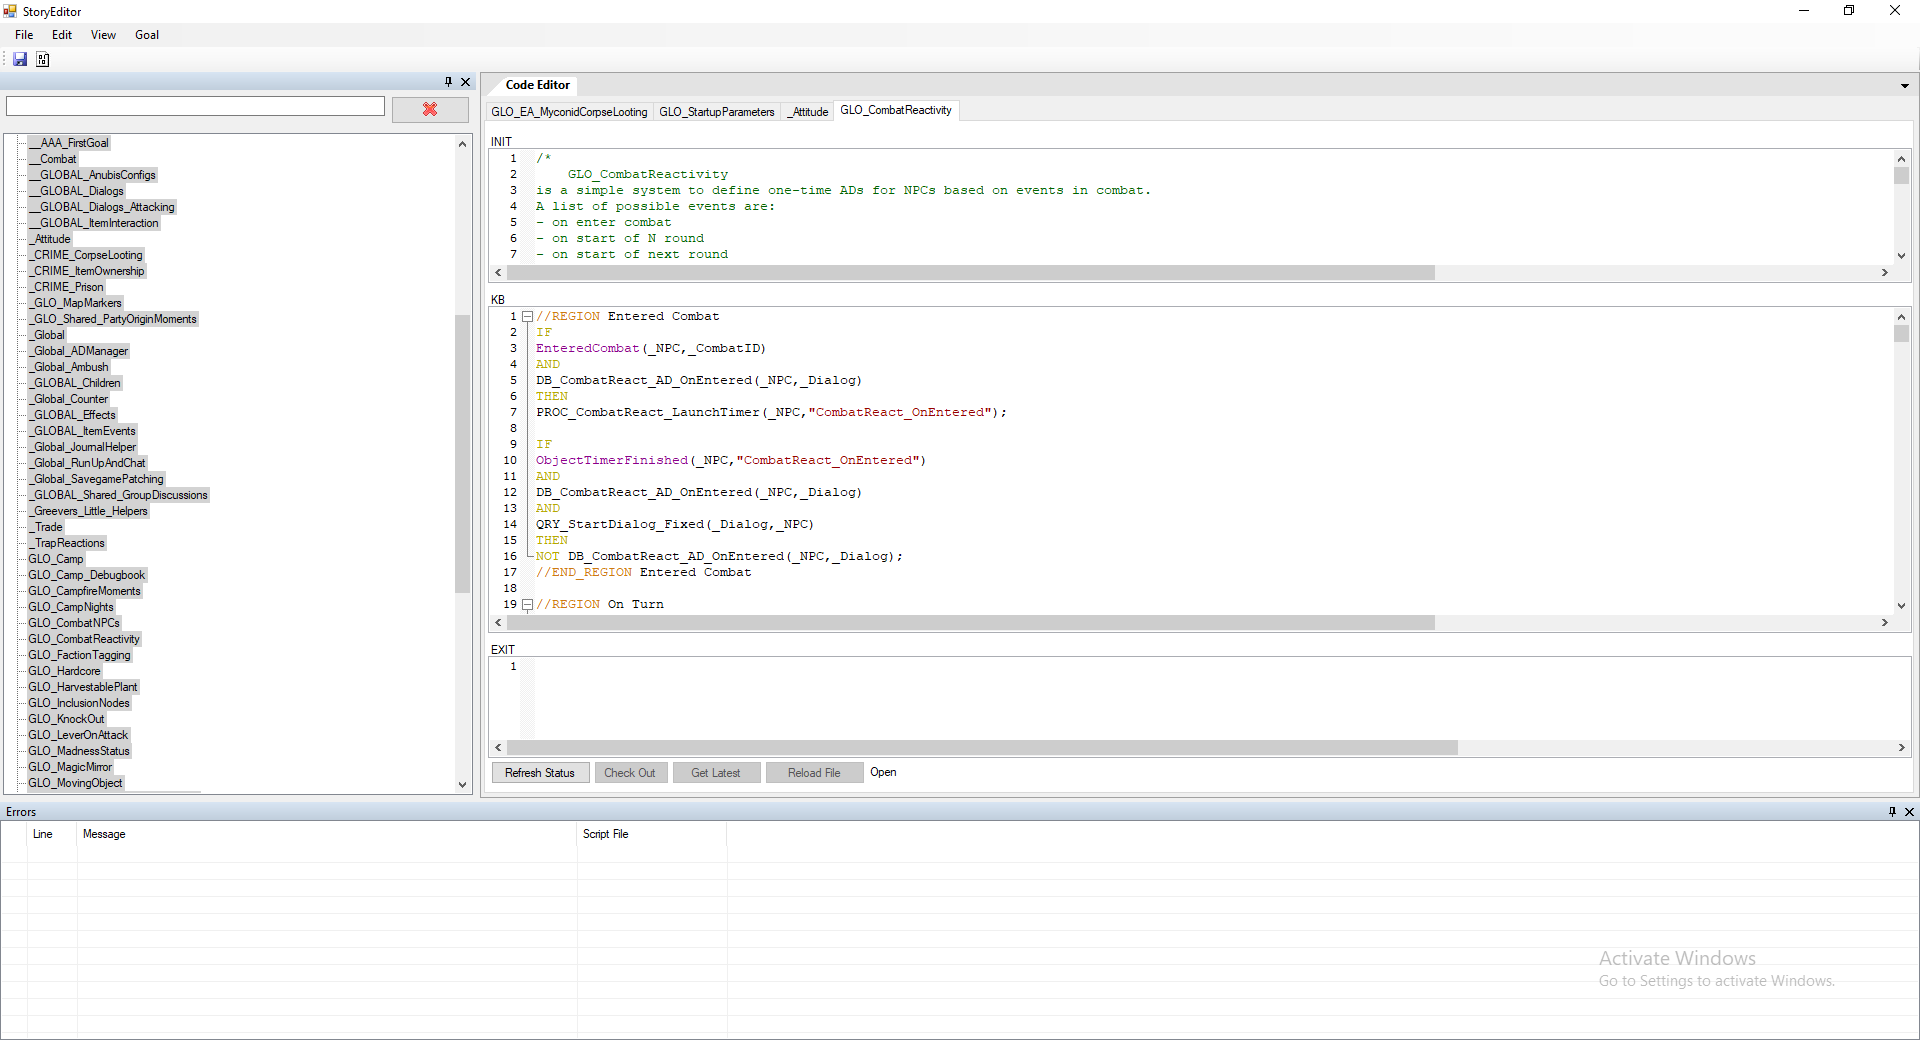Click the EXIT horizontal scroll-right arrow
The height and width of the screenshot is (1040, 1920).
1901,748
